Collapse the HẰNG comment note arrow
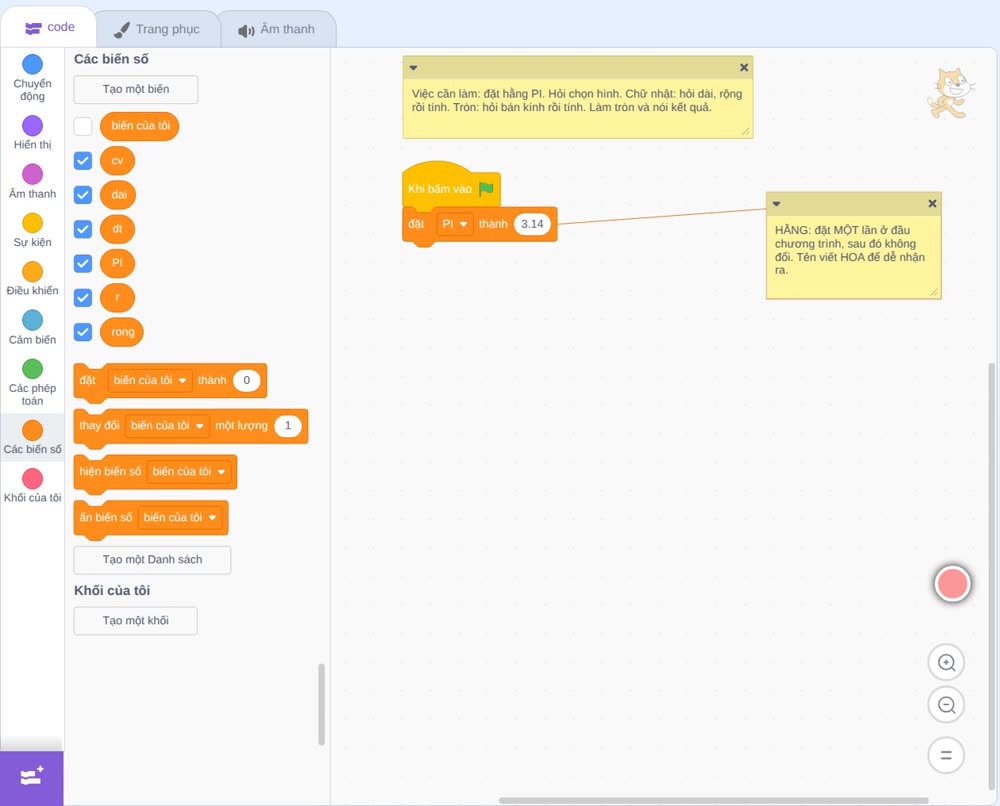The width and height of the screenshot is (1000, 806). point(776,204)
